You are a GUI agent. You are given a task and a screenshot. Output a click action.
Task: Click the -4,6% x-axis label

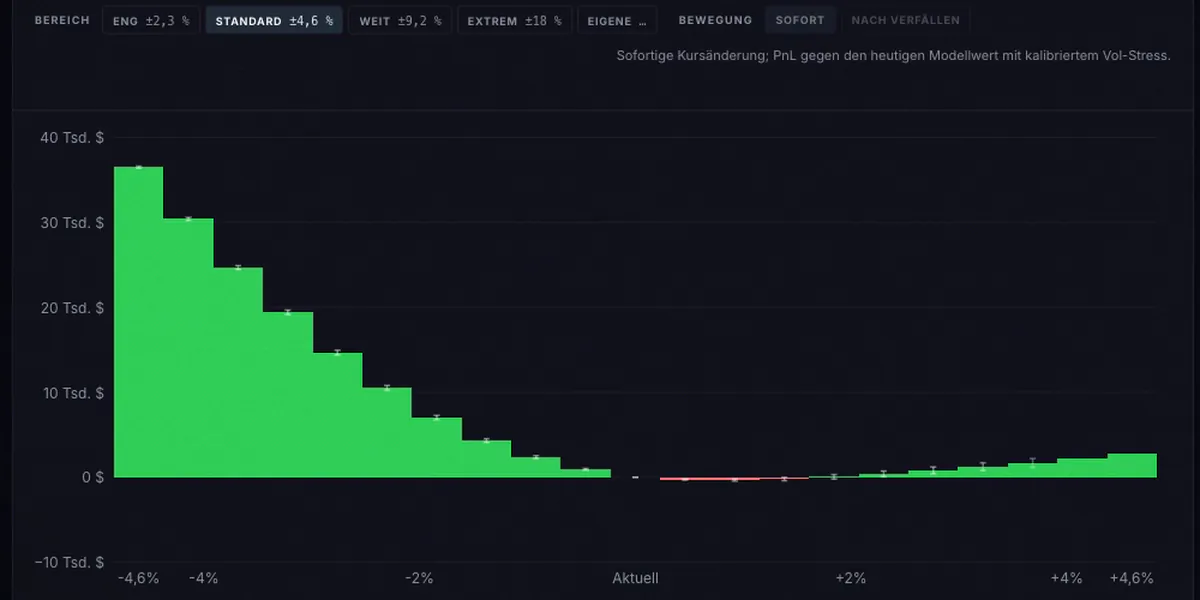[138, 578]
